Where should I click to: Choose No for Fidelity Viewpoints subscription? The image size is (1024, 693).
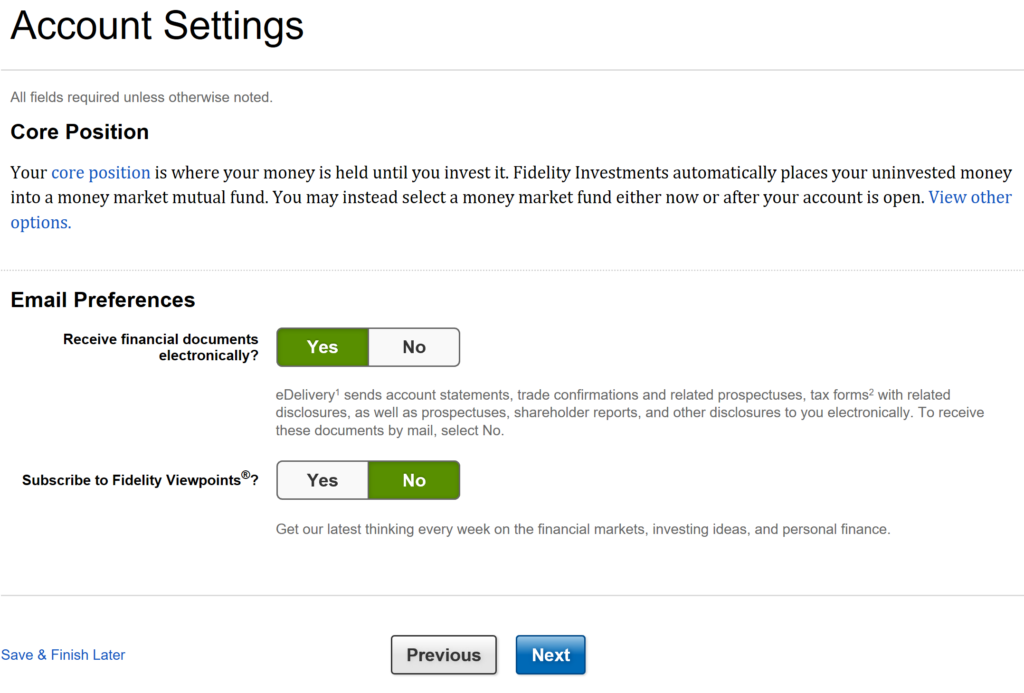[414, 480]
